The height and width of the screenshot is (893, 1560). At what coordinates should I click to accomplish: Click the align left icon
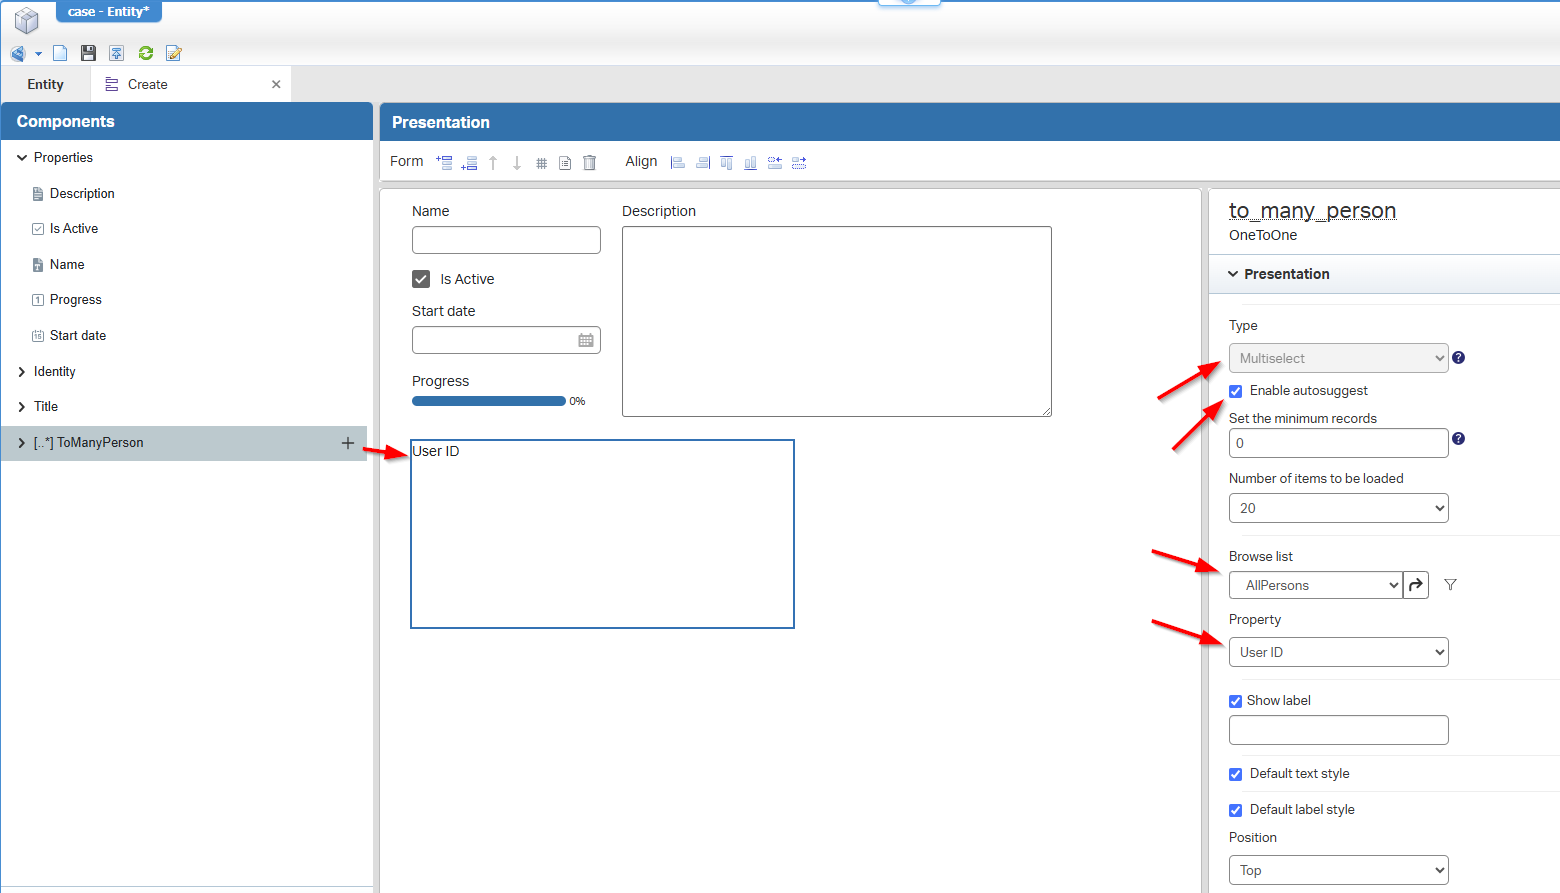(678, 162)
